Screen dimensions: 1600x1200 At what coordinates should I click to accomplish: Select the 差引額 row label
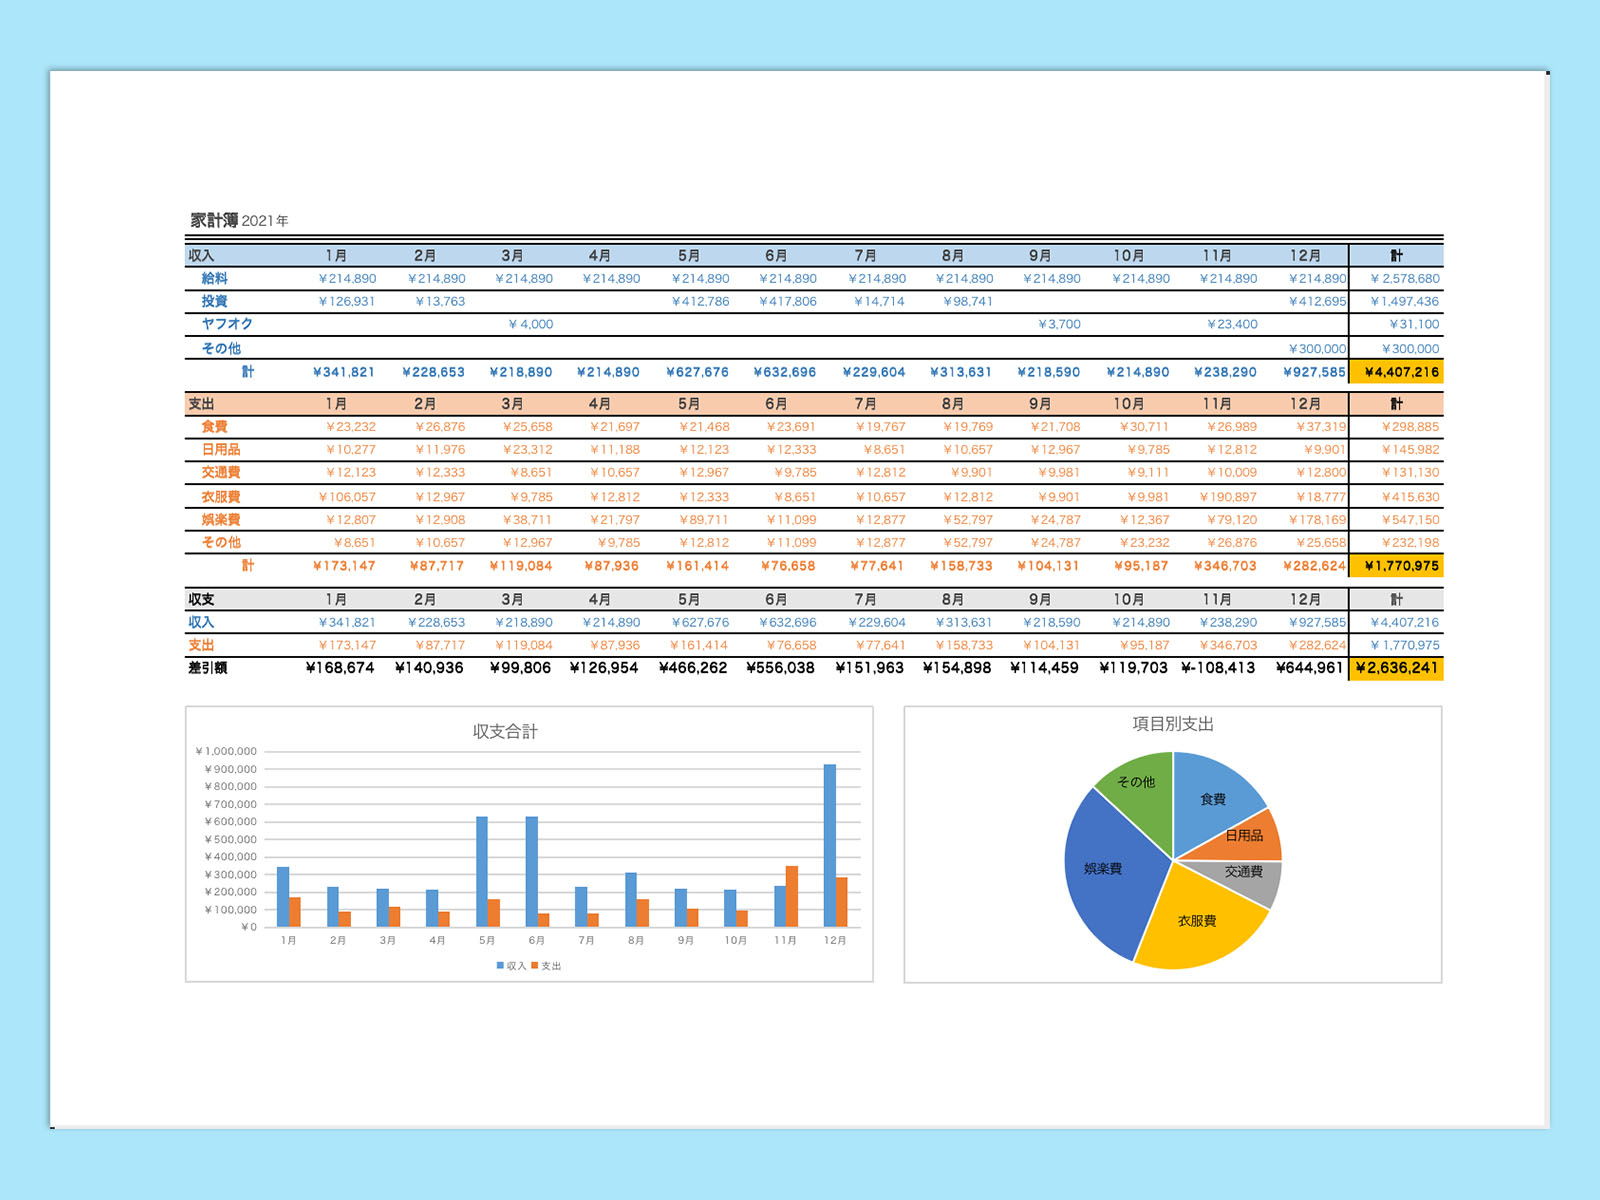click(208, 668)
